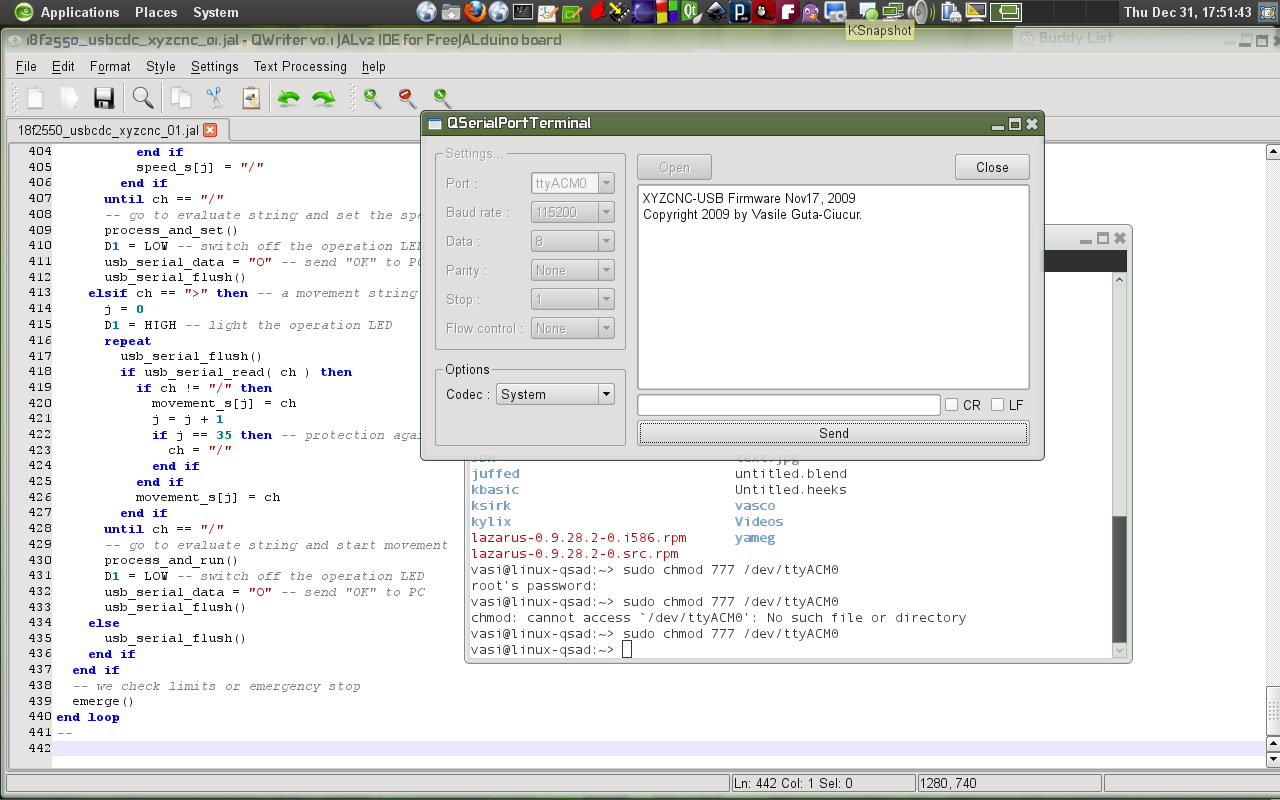Close the 18f2550_usbcdc_xyzcnc_01.jal tab
This screenshot has height=800, width=1280.
click(x=210, y=130)
